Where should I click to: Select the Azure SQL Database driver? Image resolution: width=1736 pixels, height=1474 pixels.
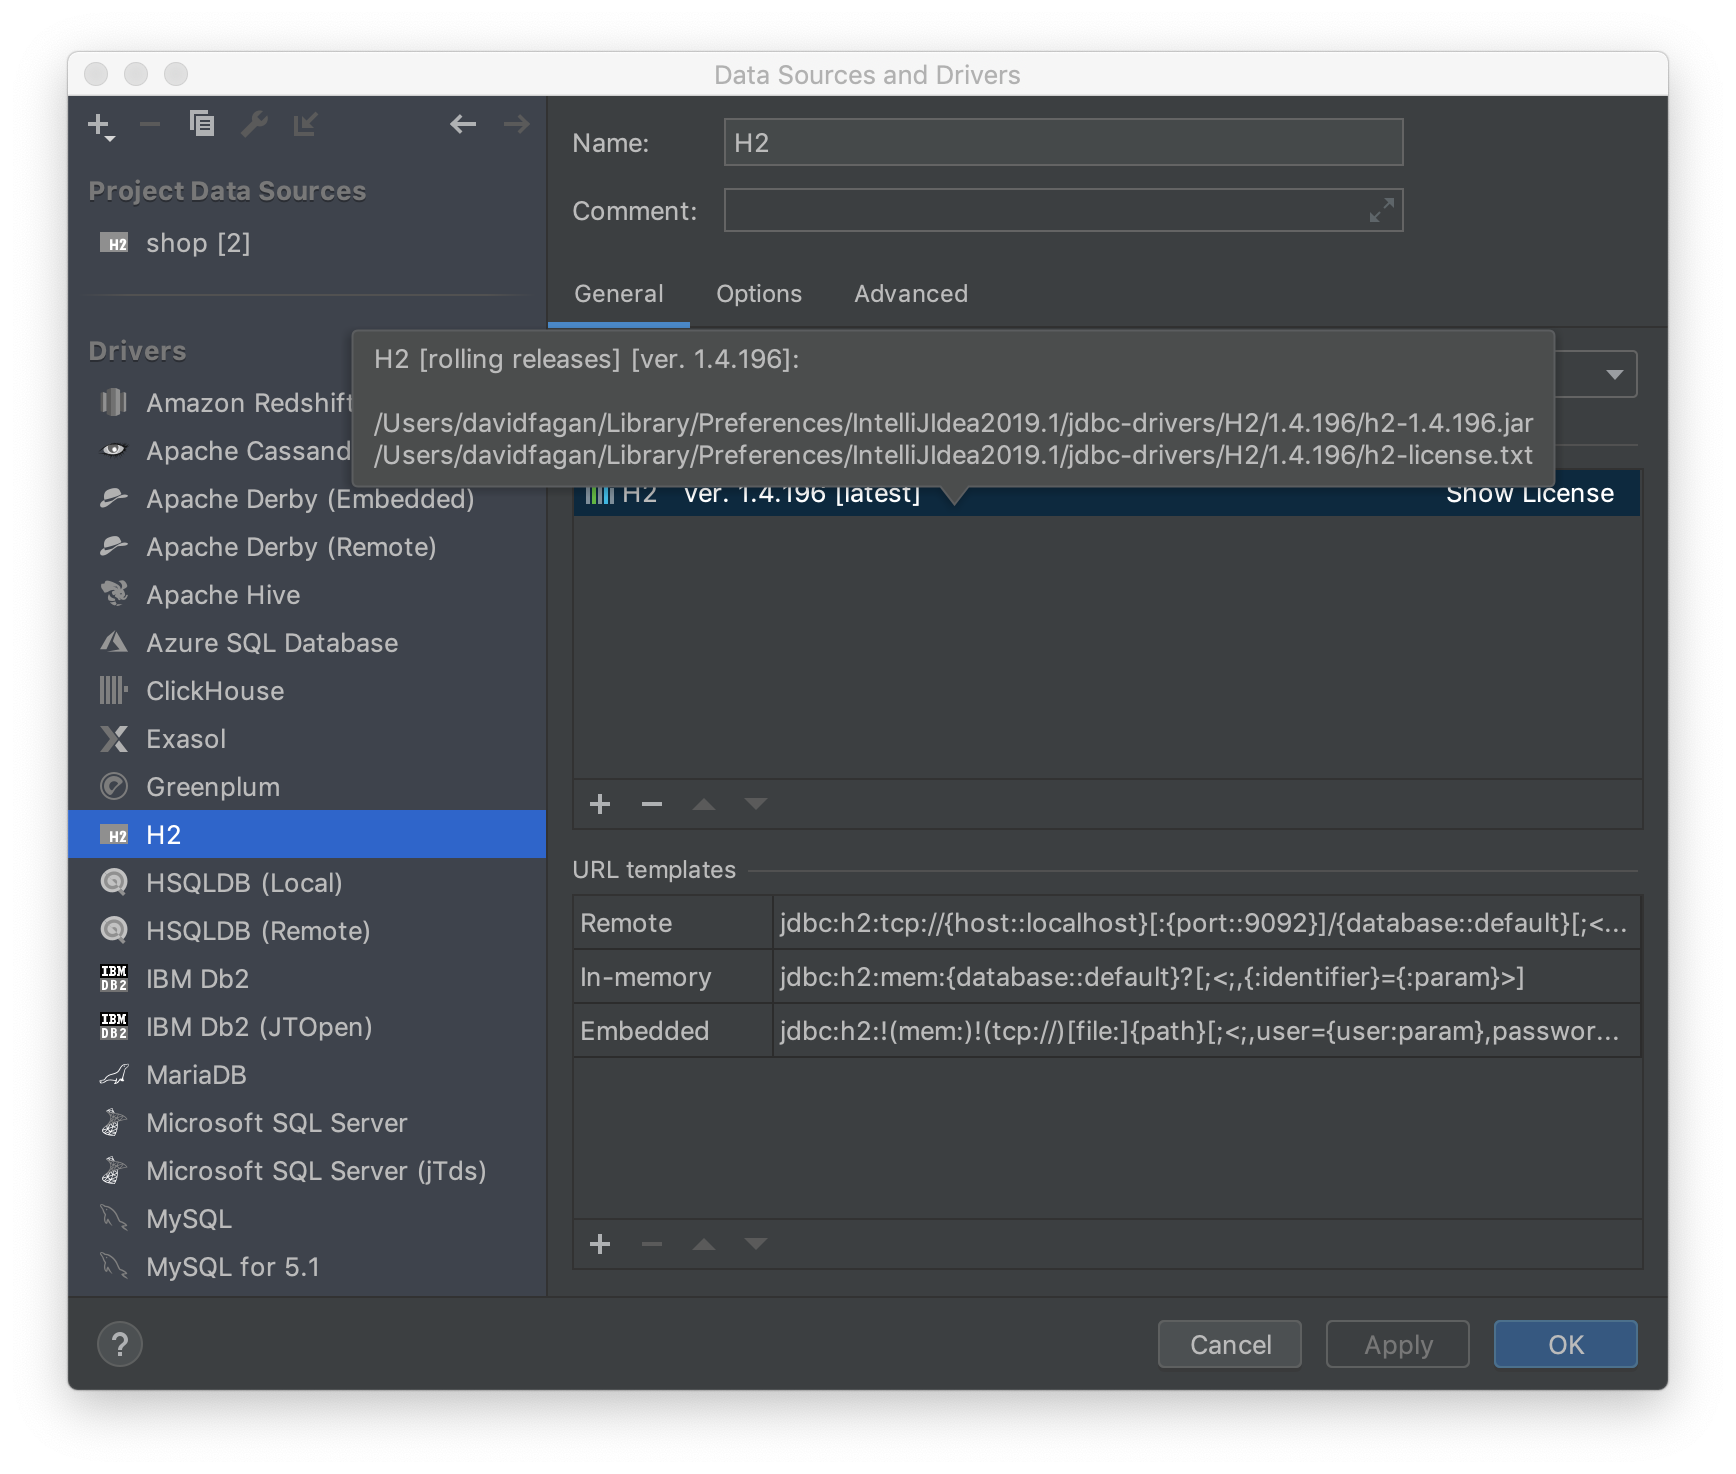click(x=307, y=643)
